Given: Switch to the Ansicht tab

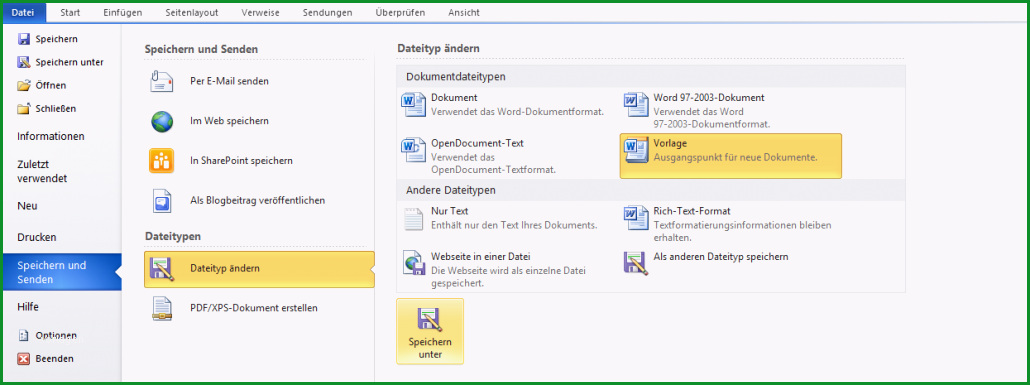Looking at the screenshot, I should coord(464,12).
